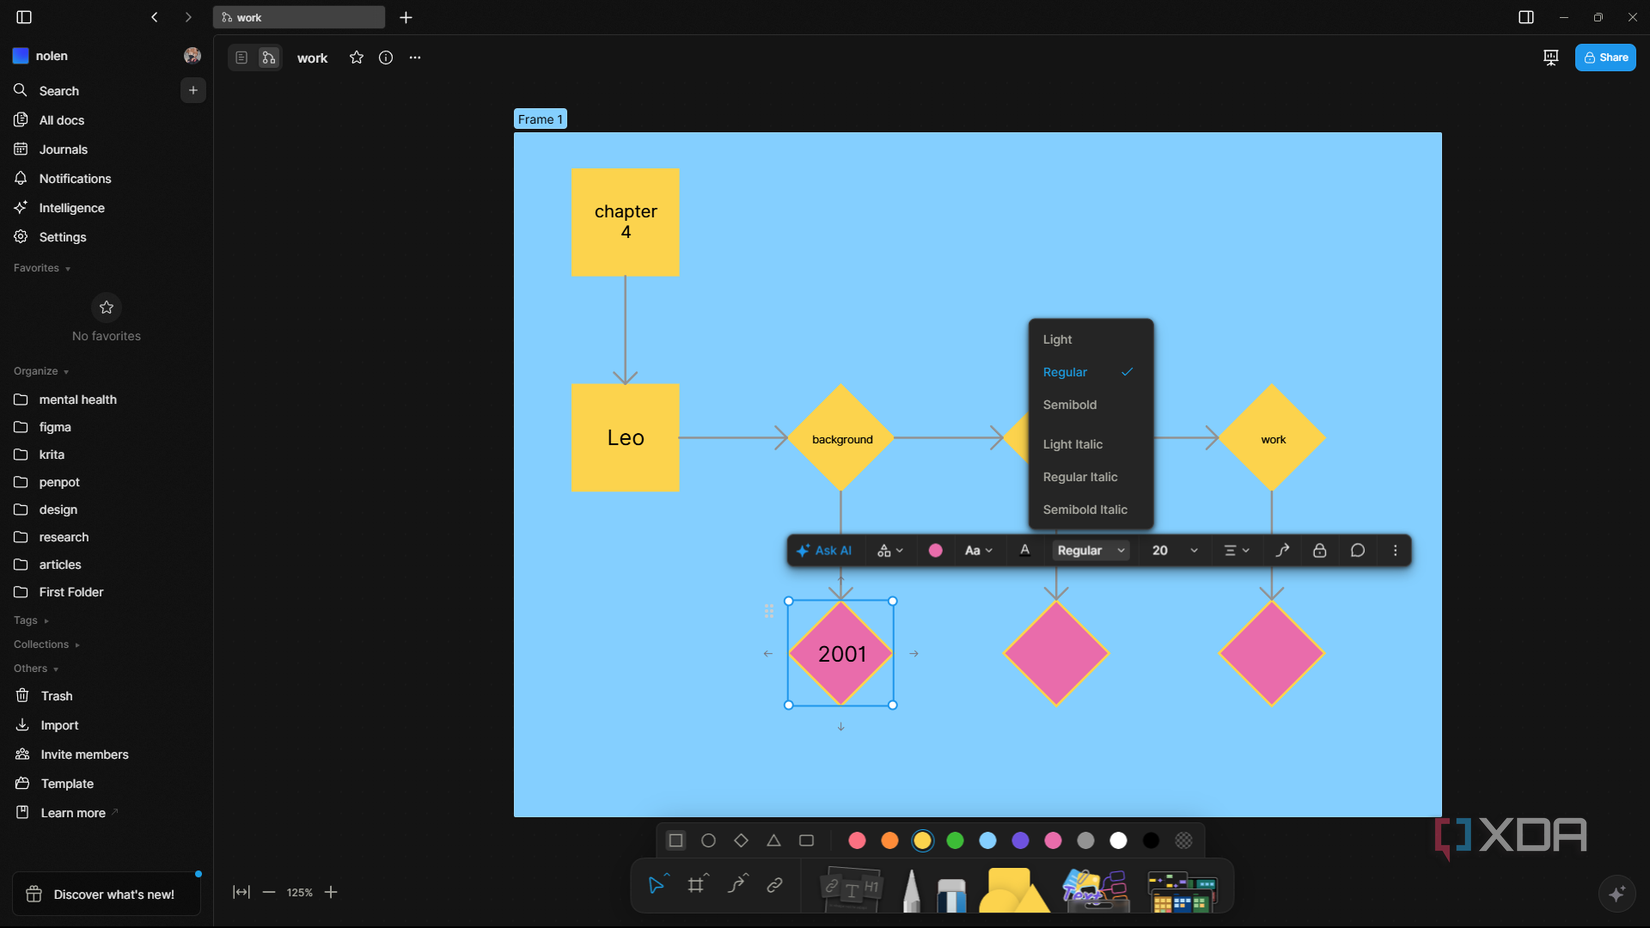Choose Regular Italic from the weight menu
Screen dimensions: 1650x928
[x=1080, y=476]
